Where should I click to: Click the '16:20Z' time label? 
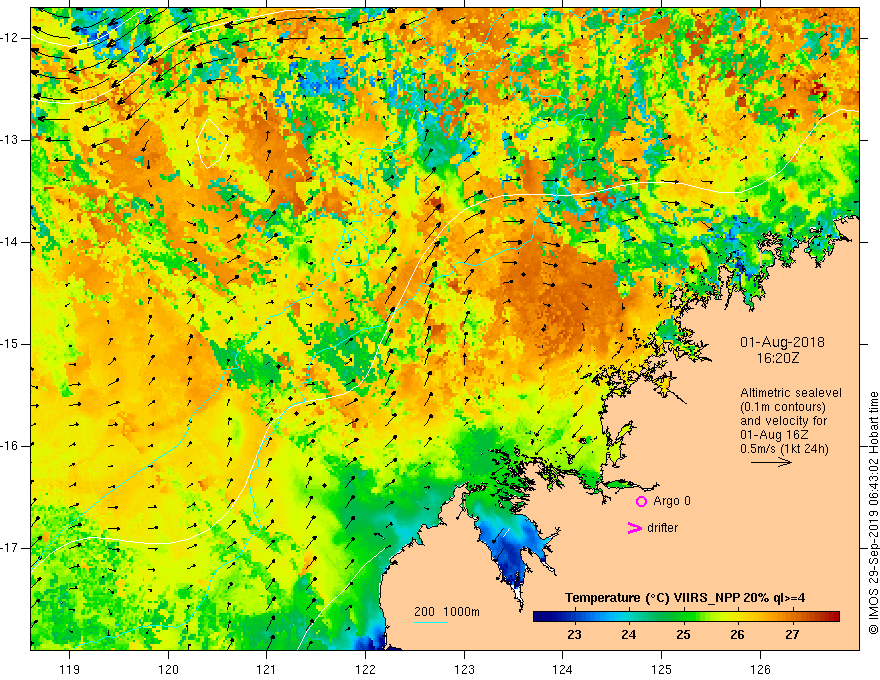(778, 357)
